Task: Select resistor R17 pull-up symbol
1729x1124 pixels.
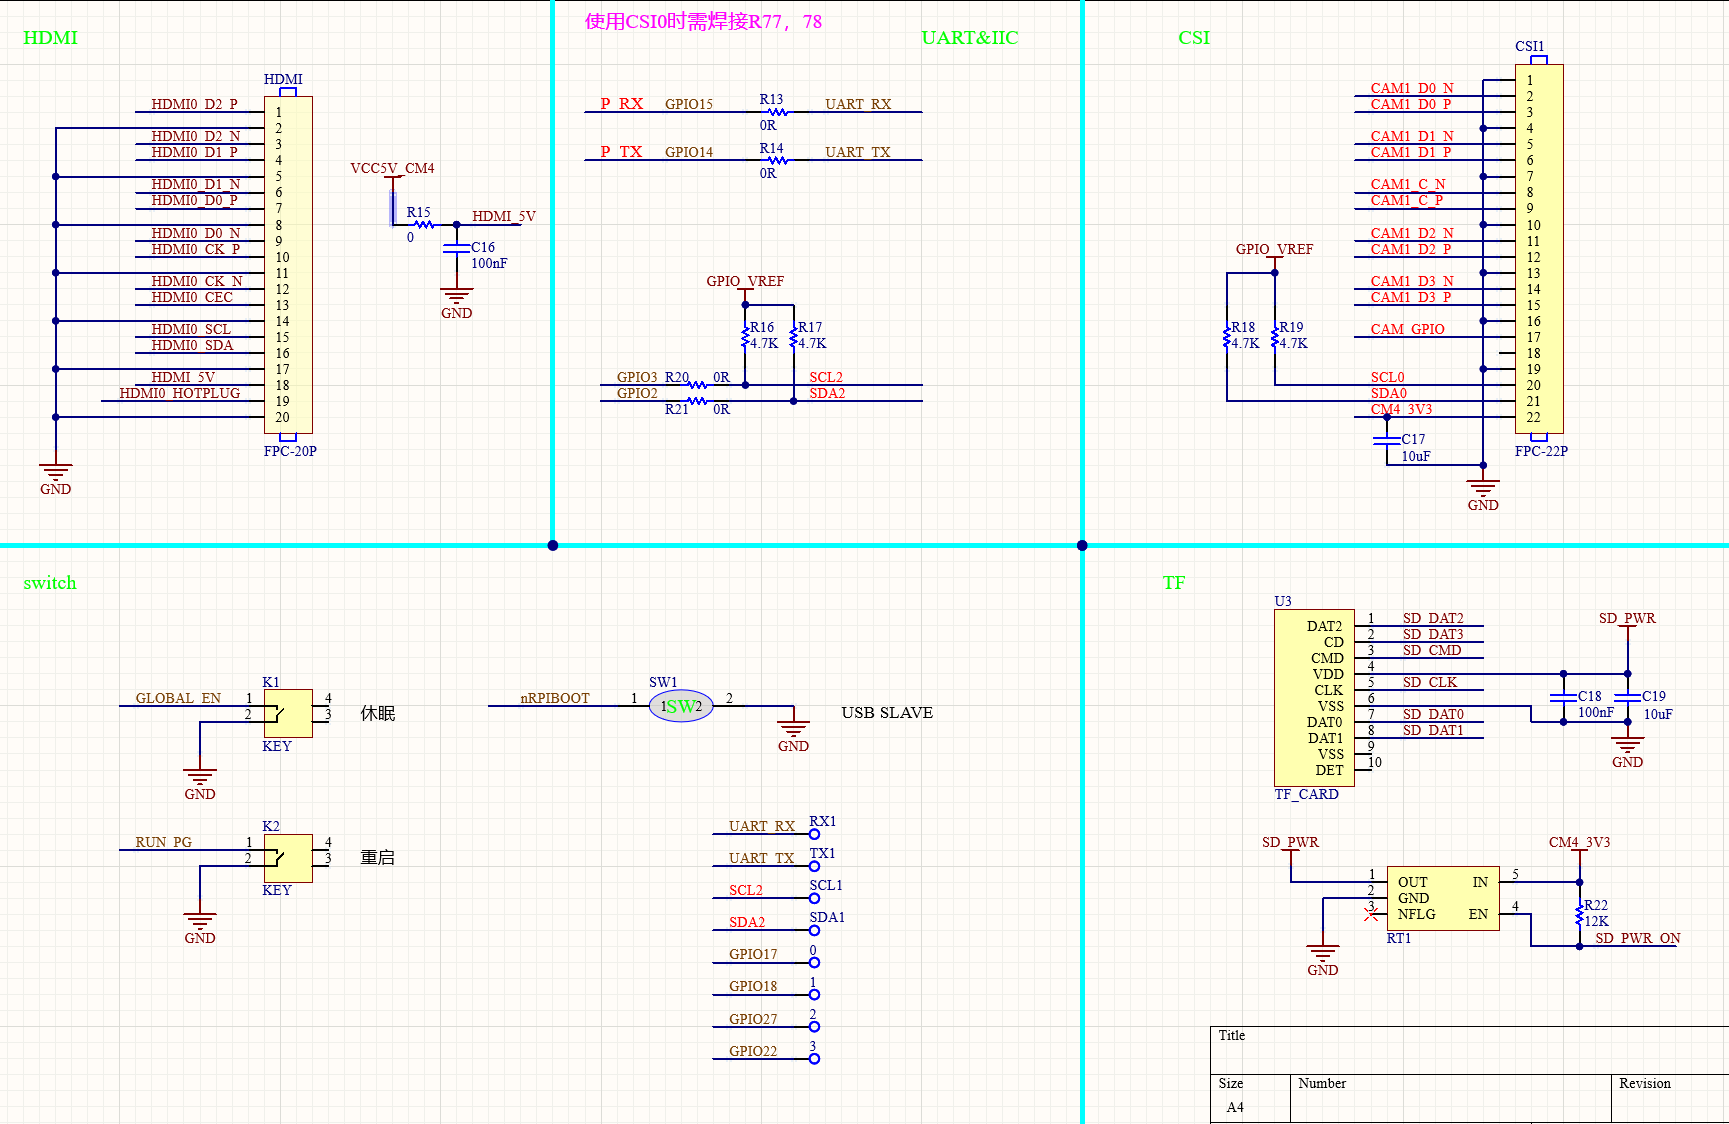Action: click(x=793, y=336)
